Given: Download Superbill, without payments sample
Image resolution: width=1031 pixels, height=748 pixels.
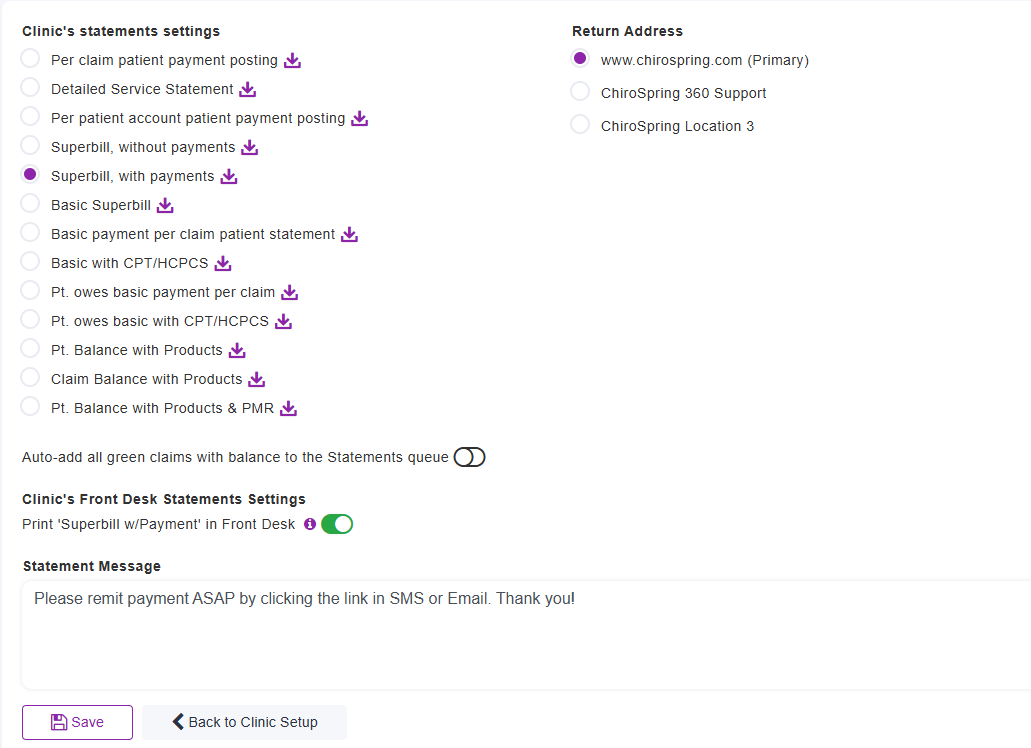Looking at the screenshot, I should [250, 147].
